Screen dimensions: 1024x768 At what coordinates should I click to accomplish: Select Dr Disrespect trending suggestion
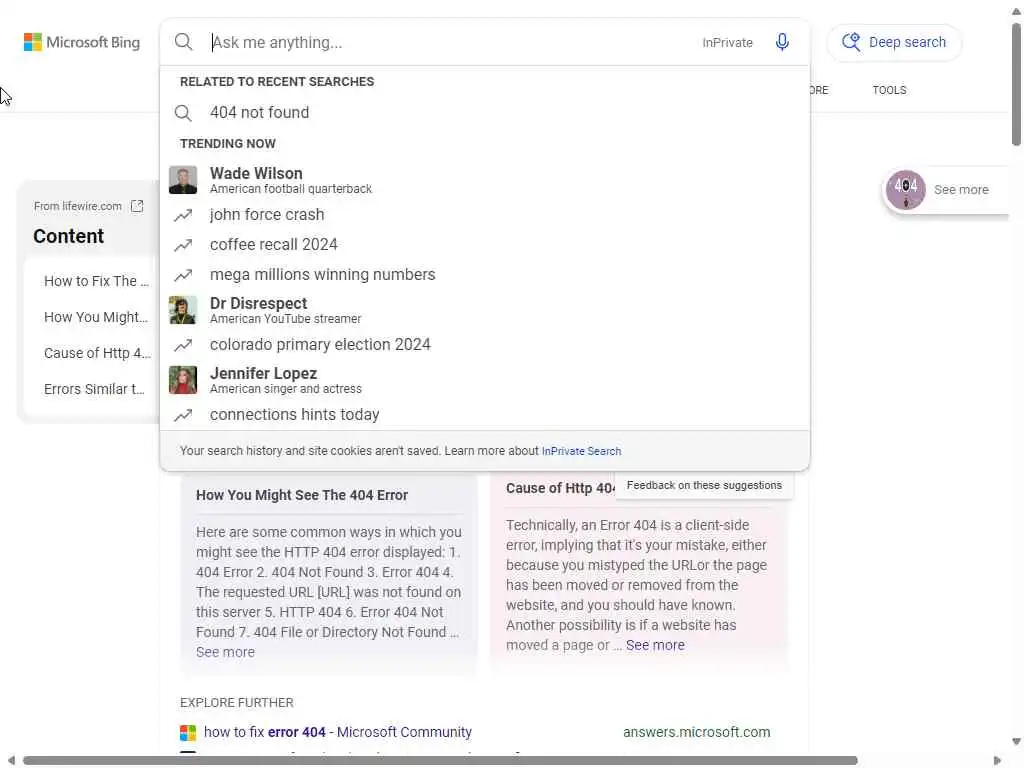pyautogui.click(x=485, y=310)
